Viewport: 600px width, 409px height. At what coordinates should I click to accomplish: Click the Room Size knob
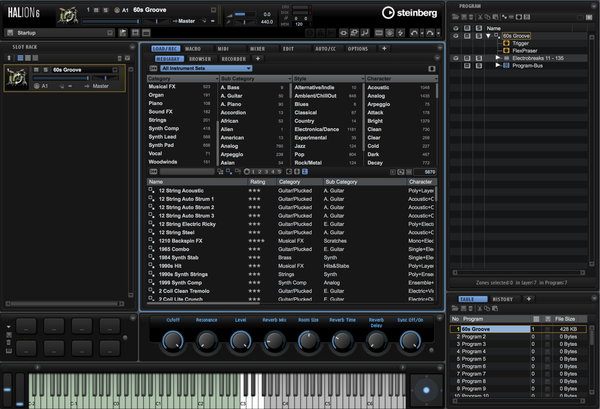coord(308,341)
